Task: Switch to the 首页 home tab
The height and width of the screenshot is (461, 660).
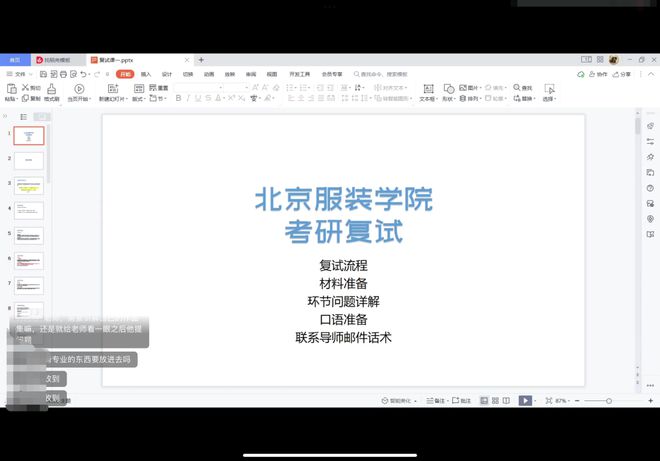Action: [15, 60]
